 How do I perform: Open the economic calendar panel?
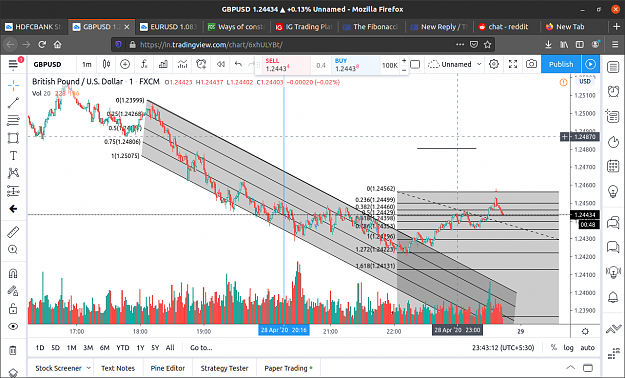pyautogui.click(x=613, y=166)
